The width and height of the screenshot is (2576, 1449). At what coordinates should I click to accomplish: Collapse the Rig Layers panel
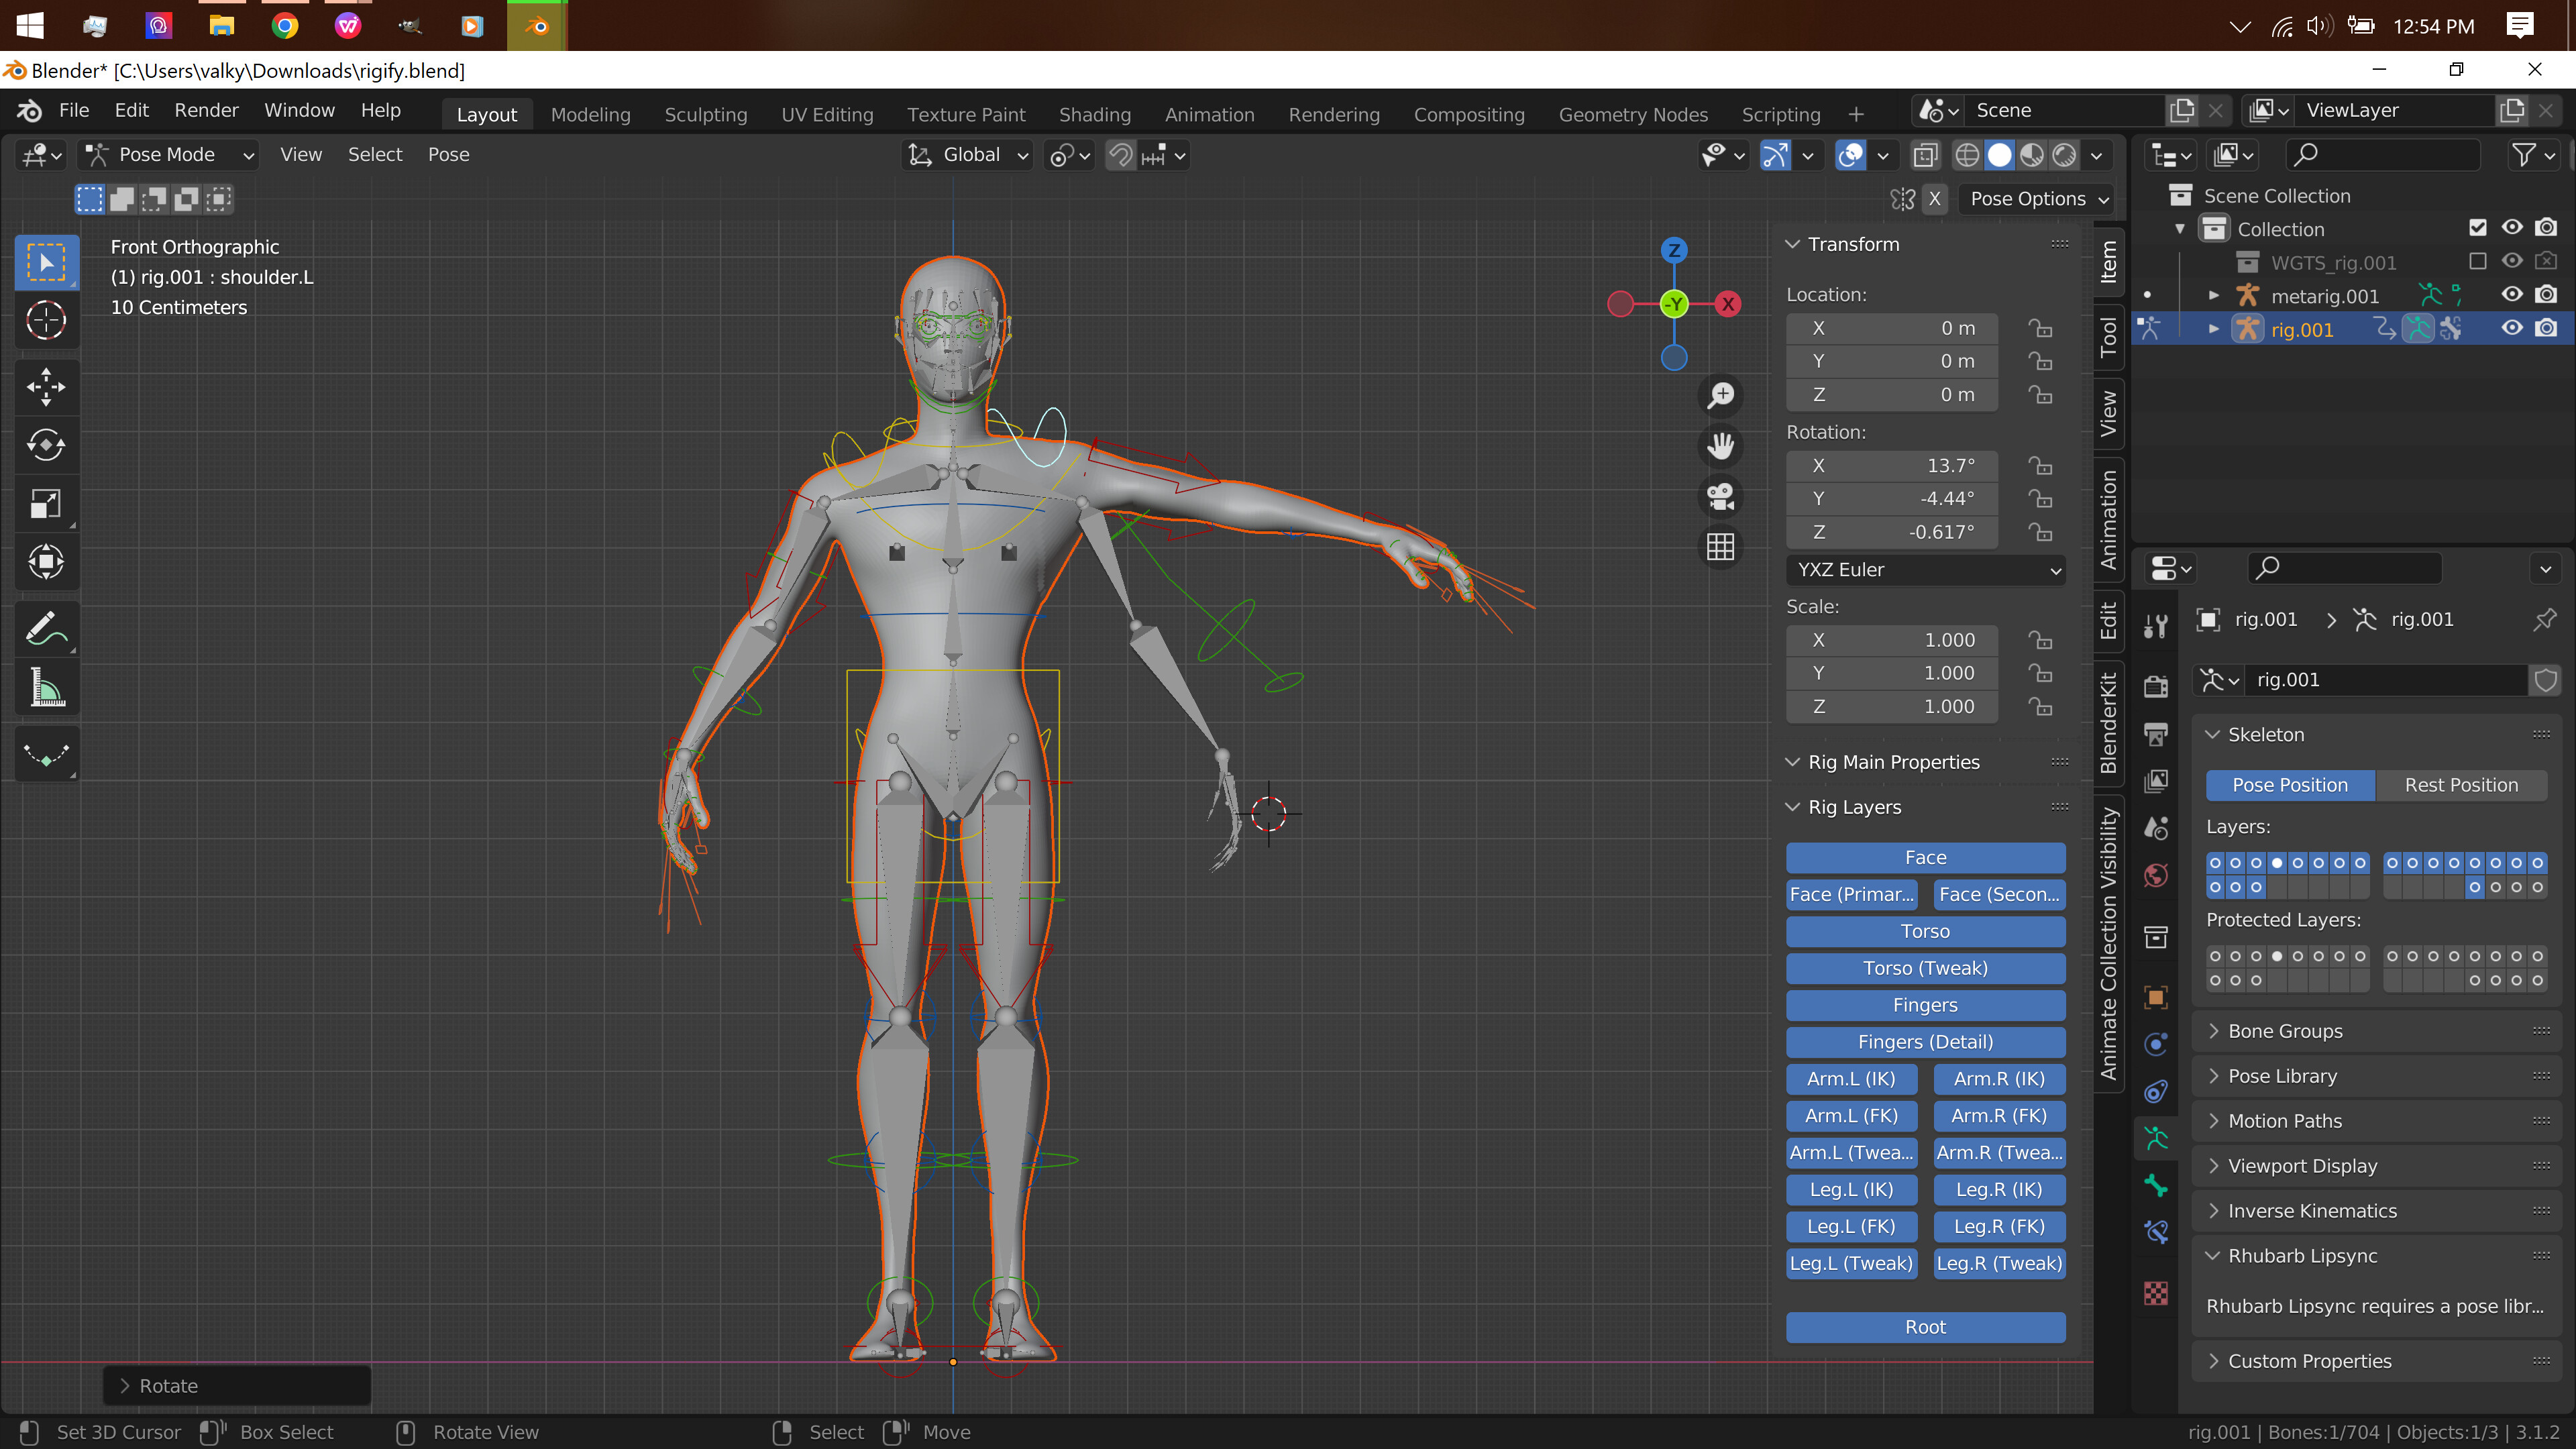[1855, 807]
